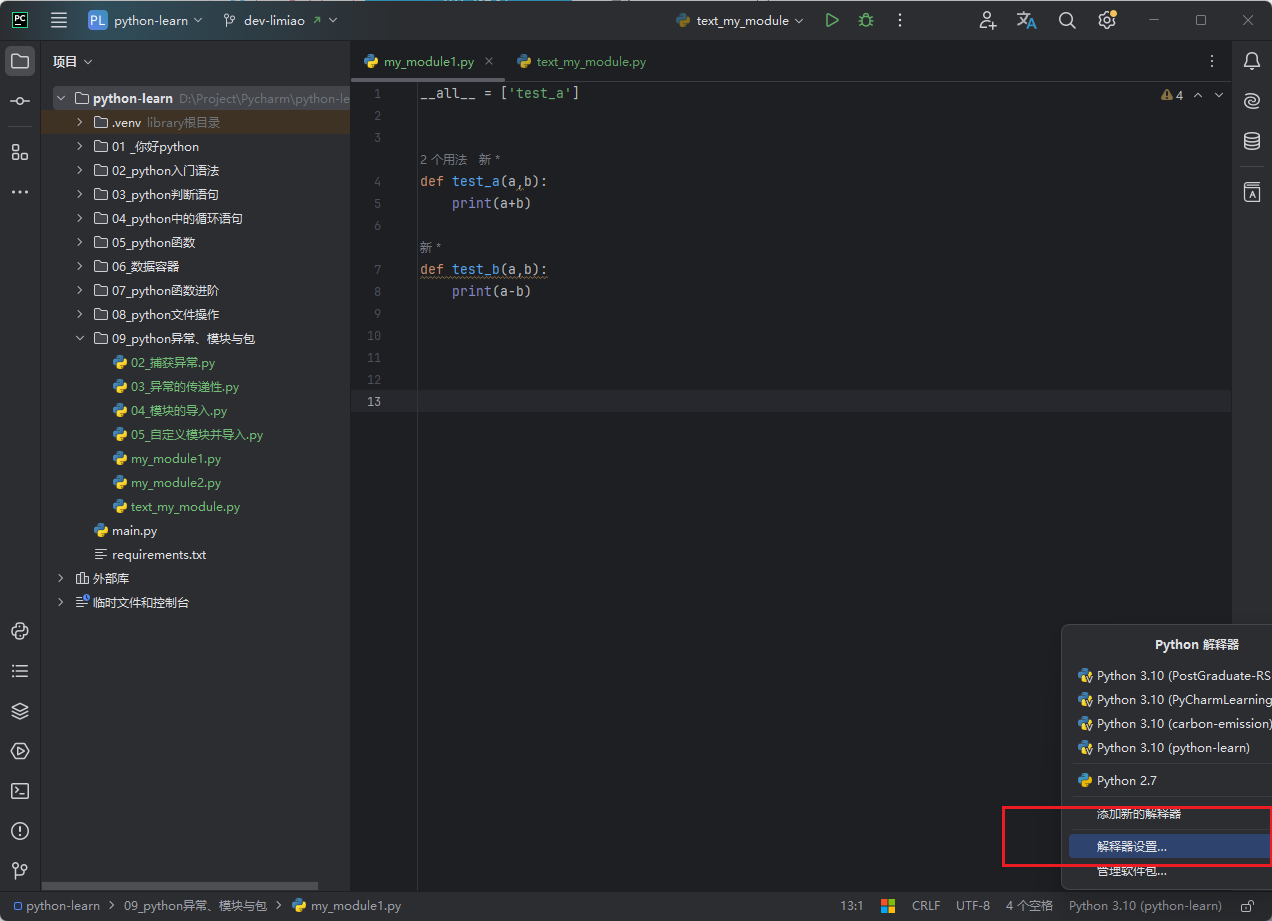The width and height of the screenshot is (1272, 921).
Task: Open requirements.txt in project tree
Action: (159, 554)
